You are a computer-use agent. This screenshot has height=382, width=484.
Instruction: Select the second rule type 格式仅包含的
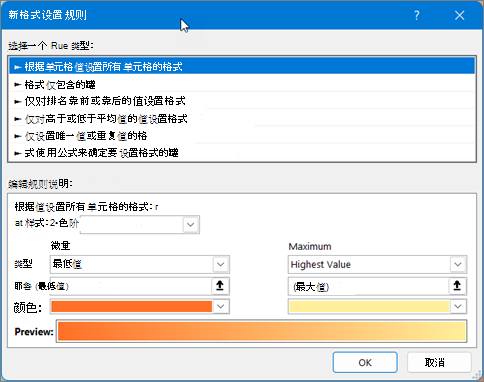242,84
